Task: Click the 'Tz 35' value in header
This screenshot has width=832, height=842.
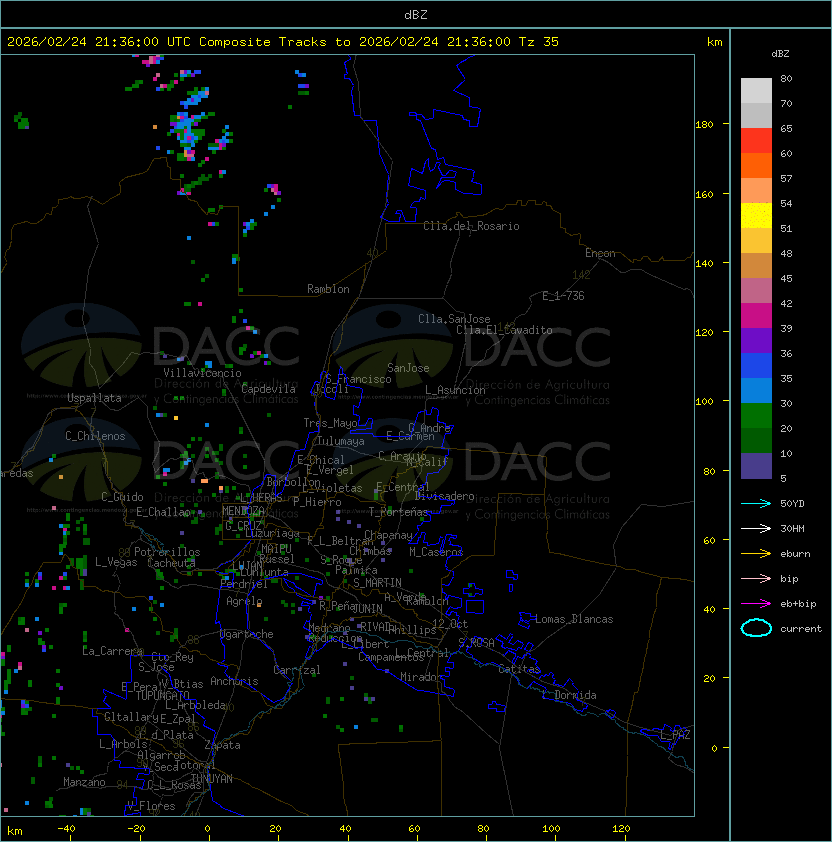Action: click(x=539, y=42)
